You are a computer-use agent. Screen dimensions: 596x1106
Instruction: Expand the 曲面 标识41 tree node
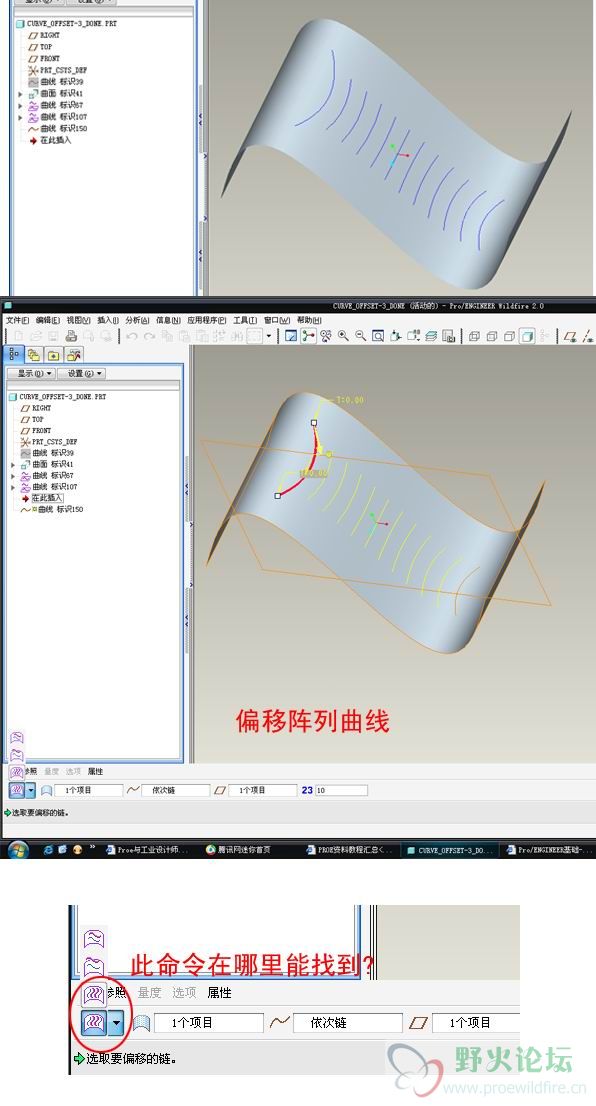[13, 465]
